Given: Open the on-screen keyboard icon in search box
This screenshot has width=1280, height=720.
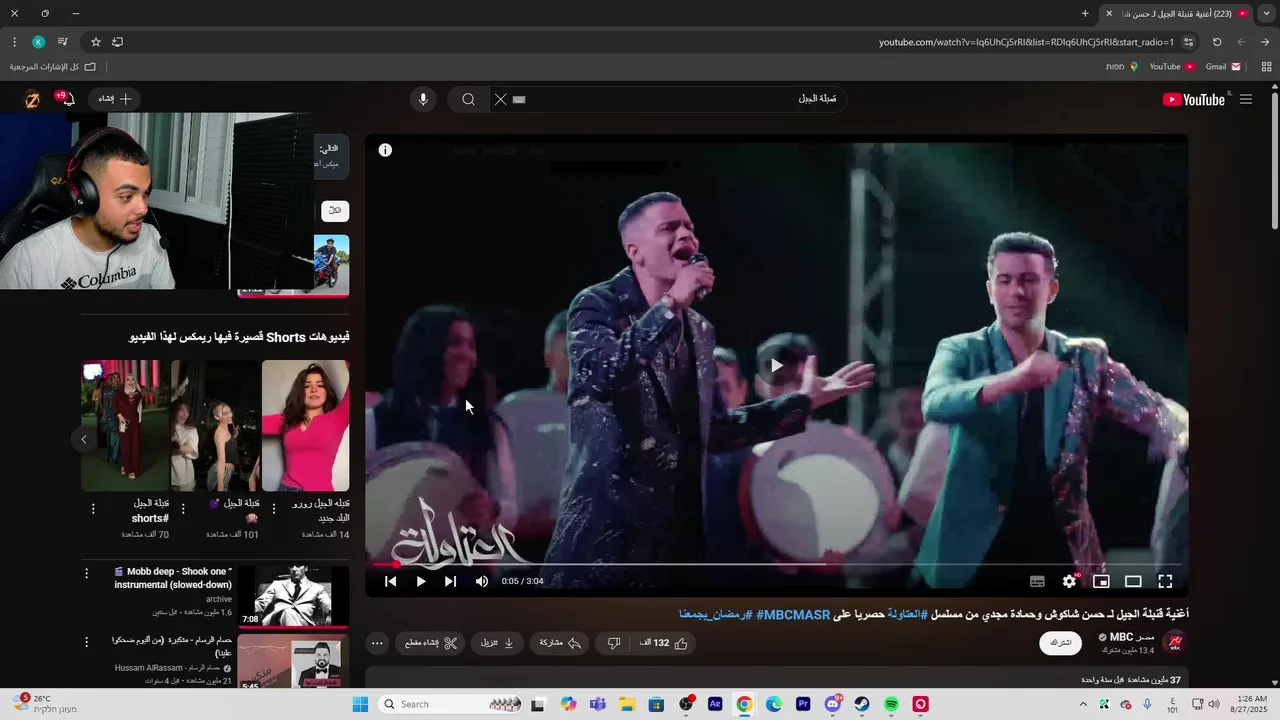Looking at the screenshot, I should click(519, 99).
